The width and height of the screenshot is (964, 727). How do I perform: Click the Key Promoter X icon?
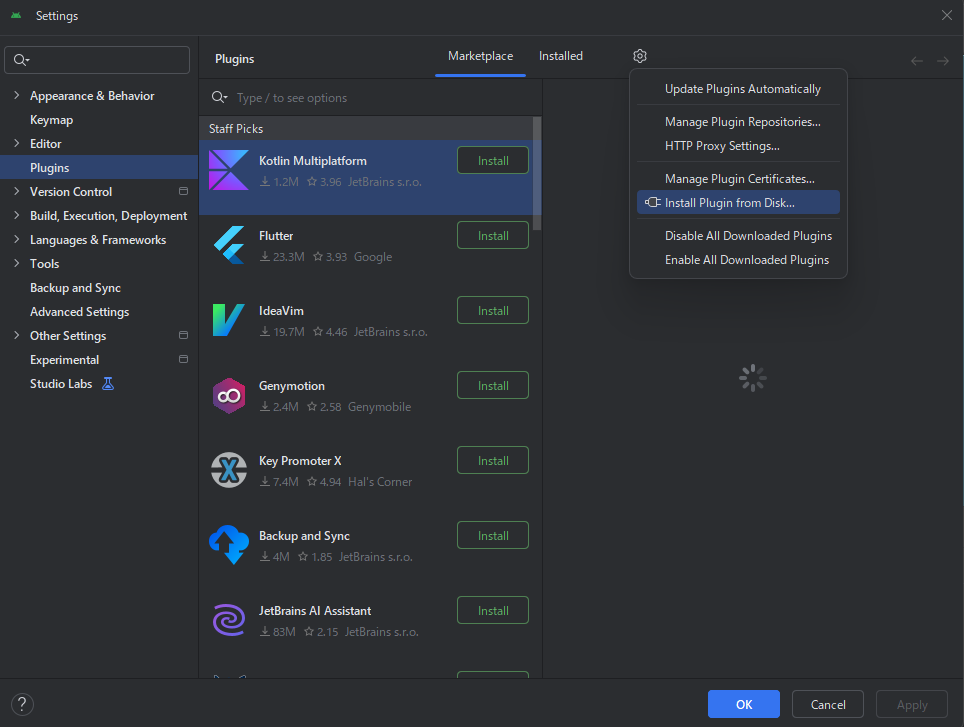(228, 470)
